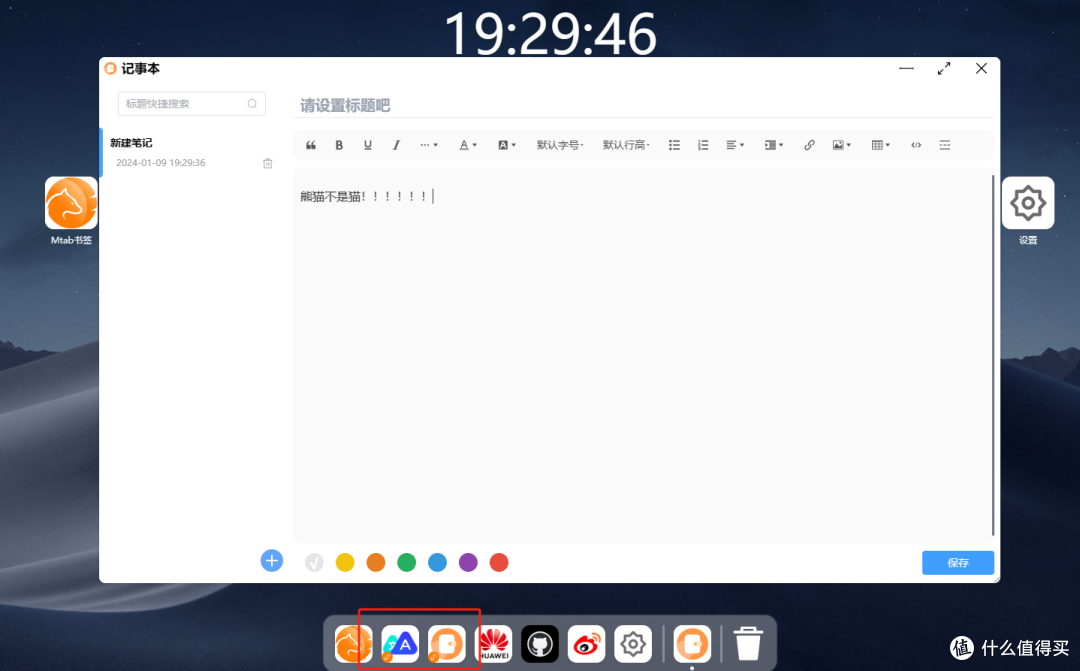Insert a code block
Screen dimensions: 1080x671
tap(916, 145)
